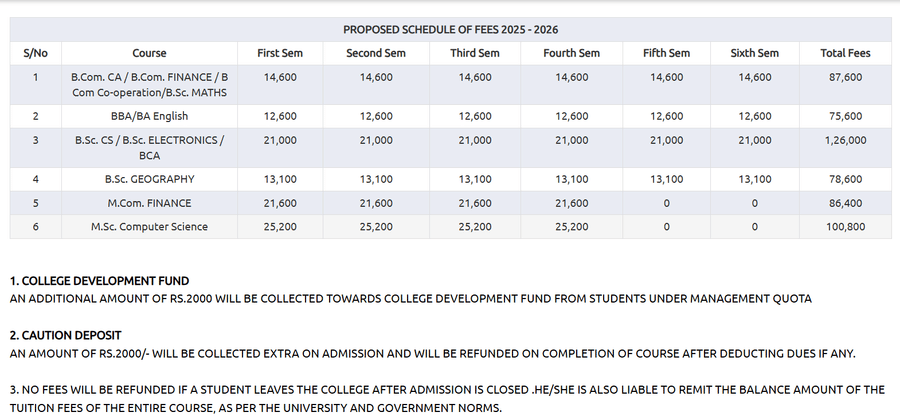Image resolution: width=900 pixels, height=420 pixels.
Task: Click the total fees value 100,800
Action: pyautogui.click(x=845, y=227)
